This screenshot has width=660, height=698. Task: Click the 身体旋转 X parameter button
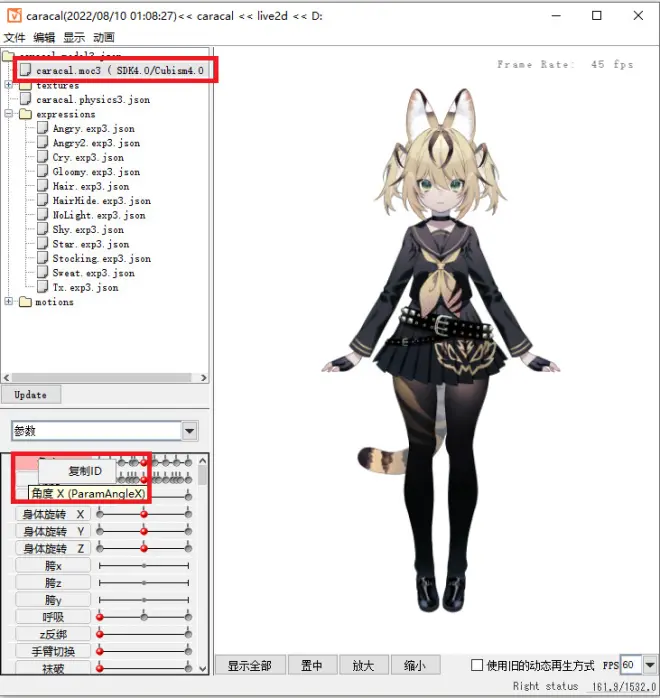(53, 515)
